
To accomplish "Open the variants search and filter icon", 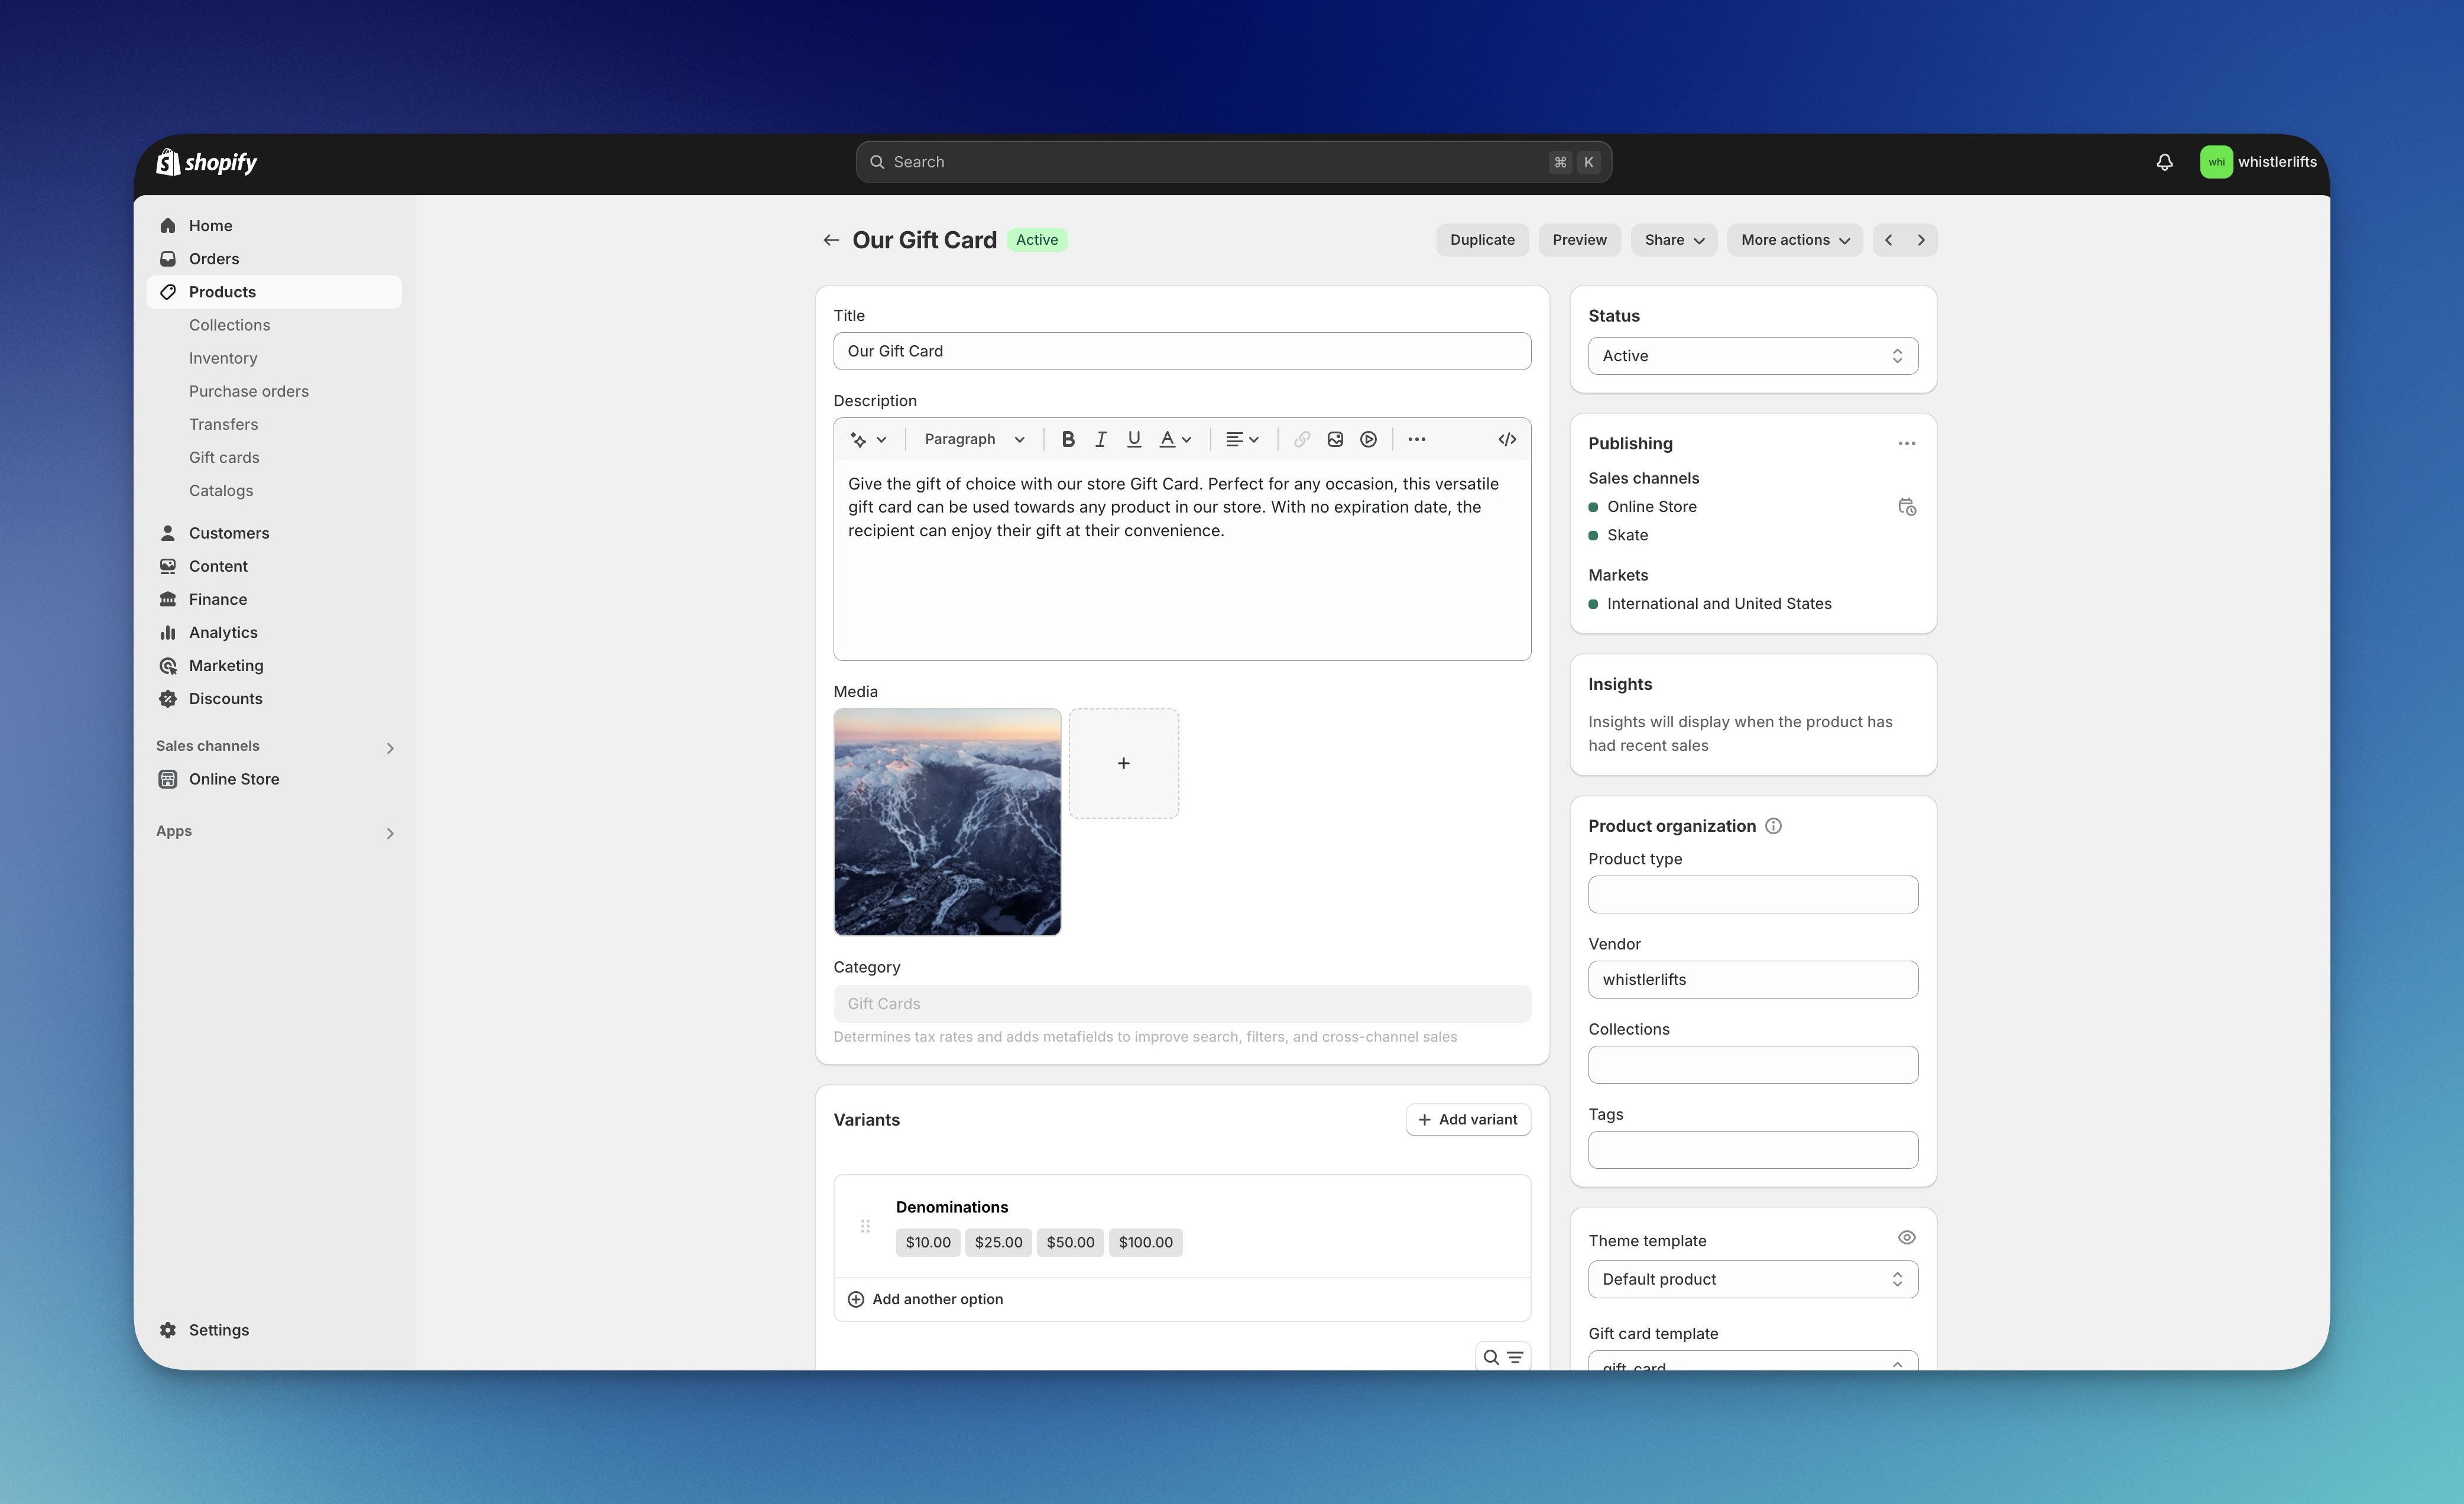I will click(x=1502, y=1357).
